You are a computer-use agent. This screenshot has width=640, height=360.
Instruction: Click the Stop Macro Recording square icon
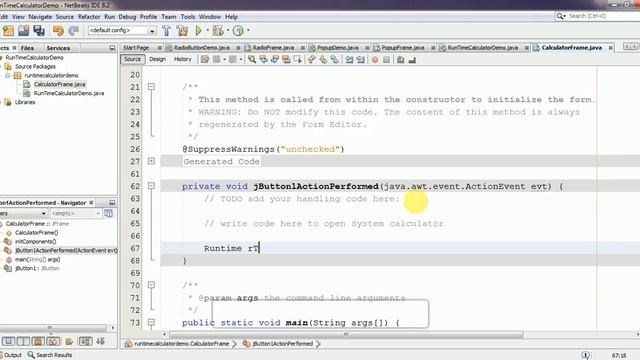pyautogui.click(x=386, y=60)
